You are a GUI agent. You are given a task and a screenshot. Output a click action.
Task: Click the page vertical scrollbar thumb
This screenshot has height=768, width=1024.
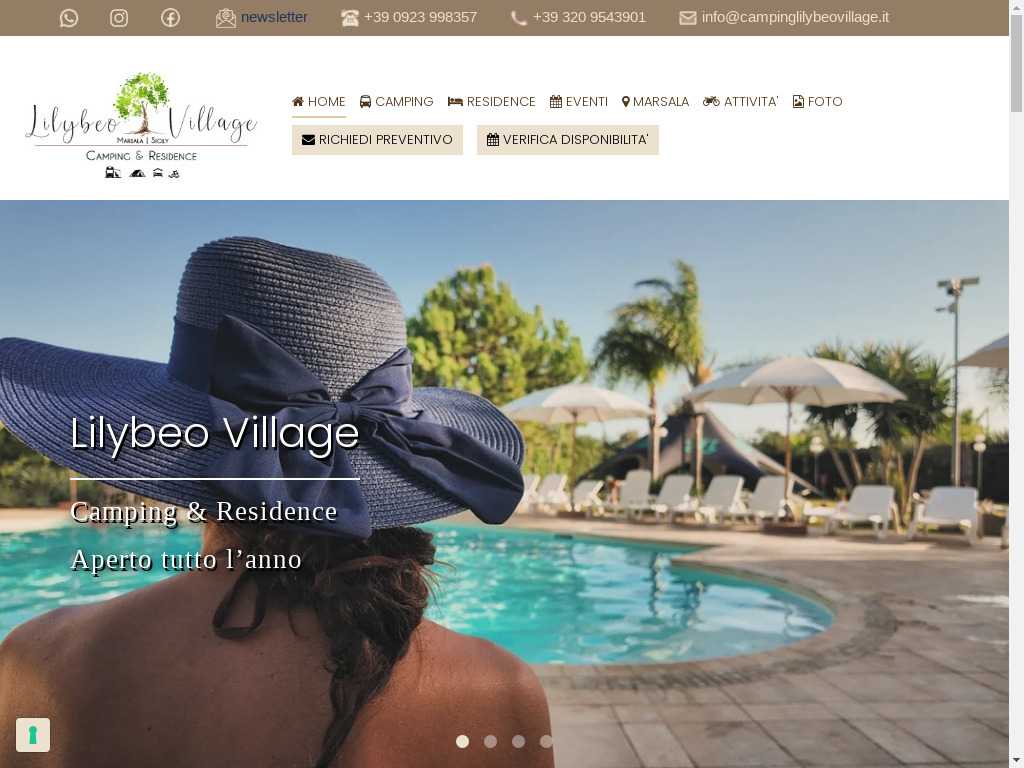point(1016,63)
